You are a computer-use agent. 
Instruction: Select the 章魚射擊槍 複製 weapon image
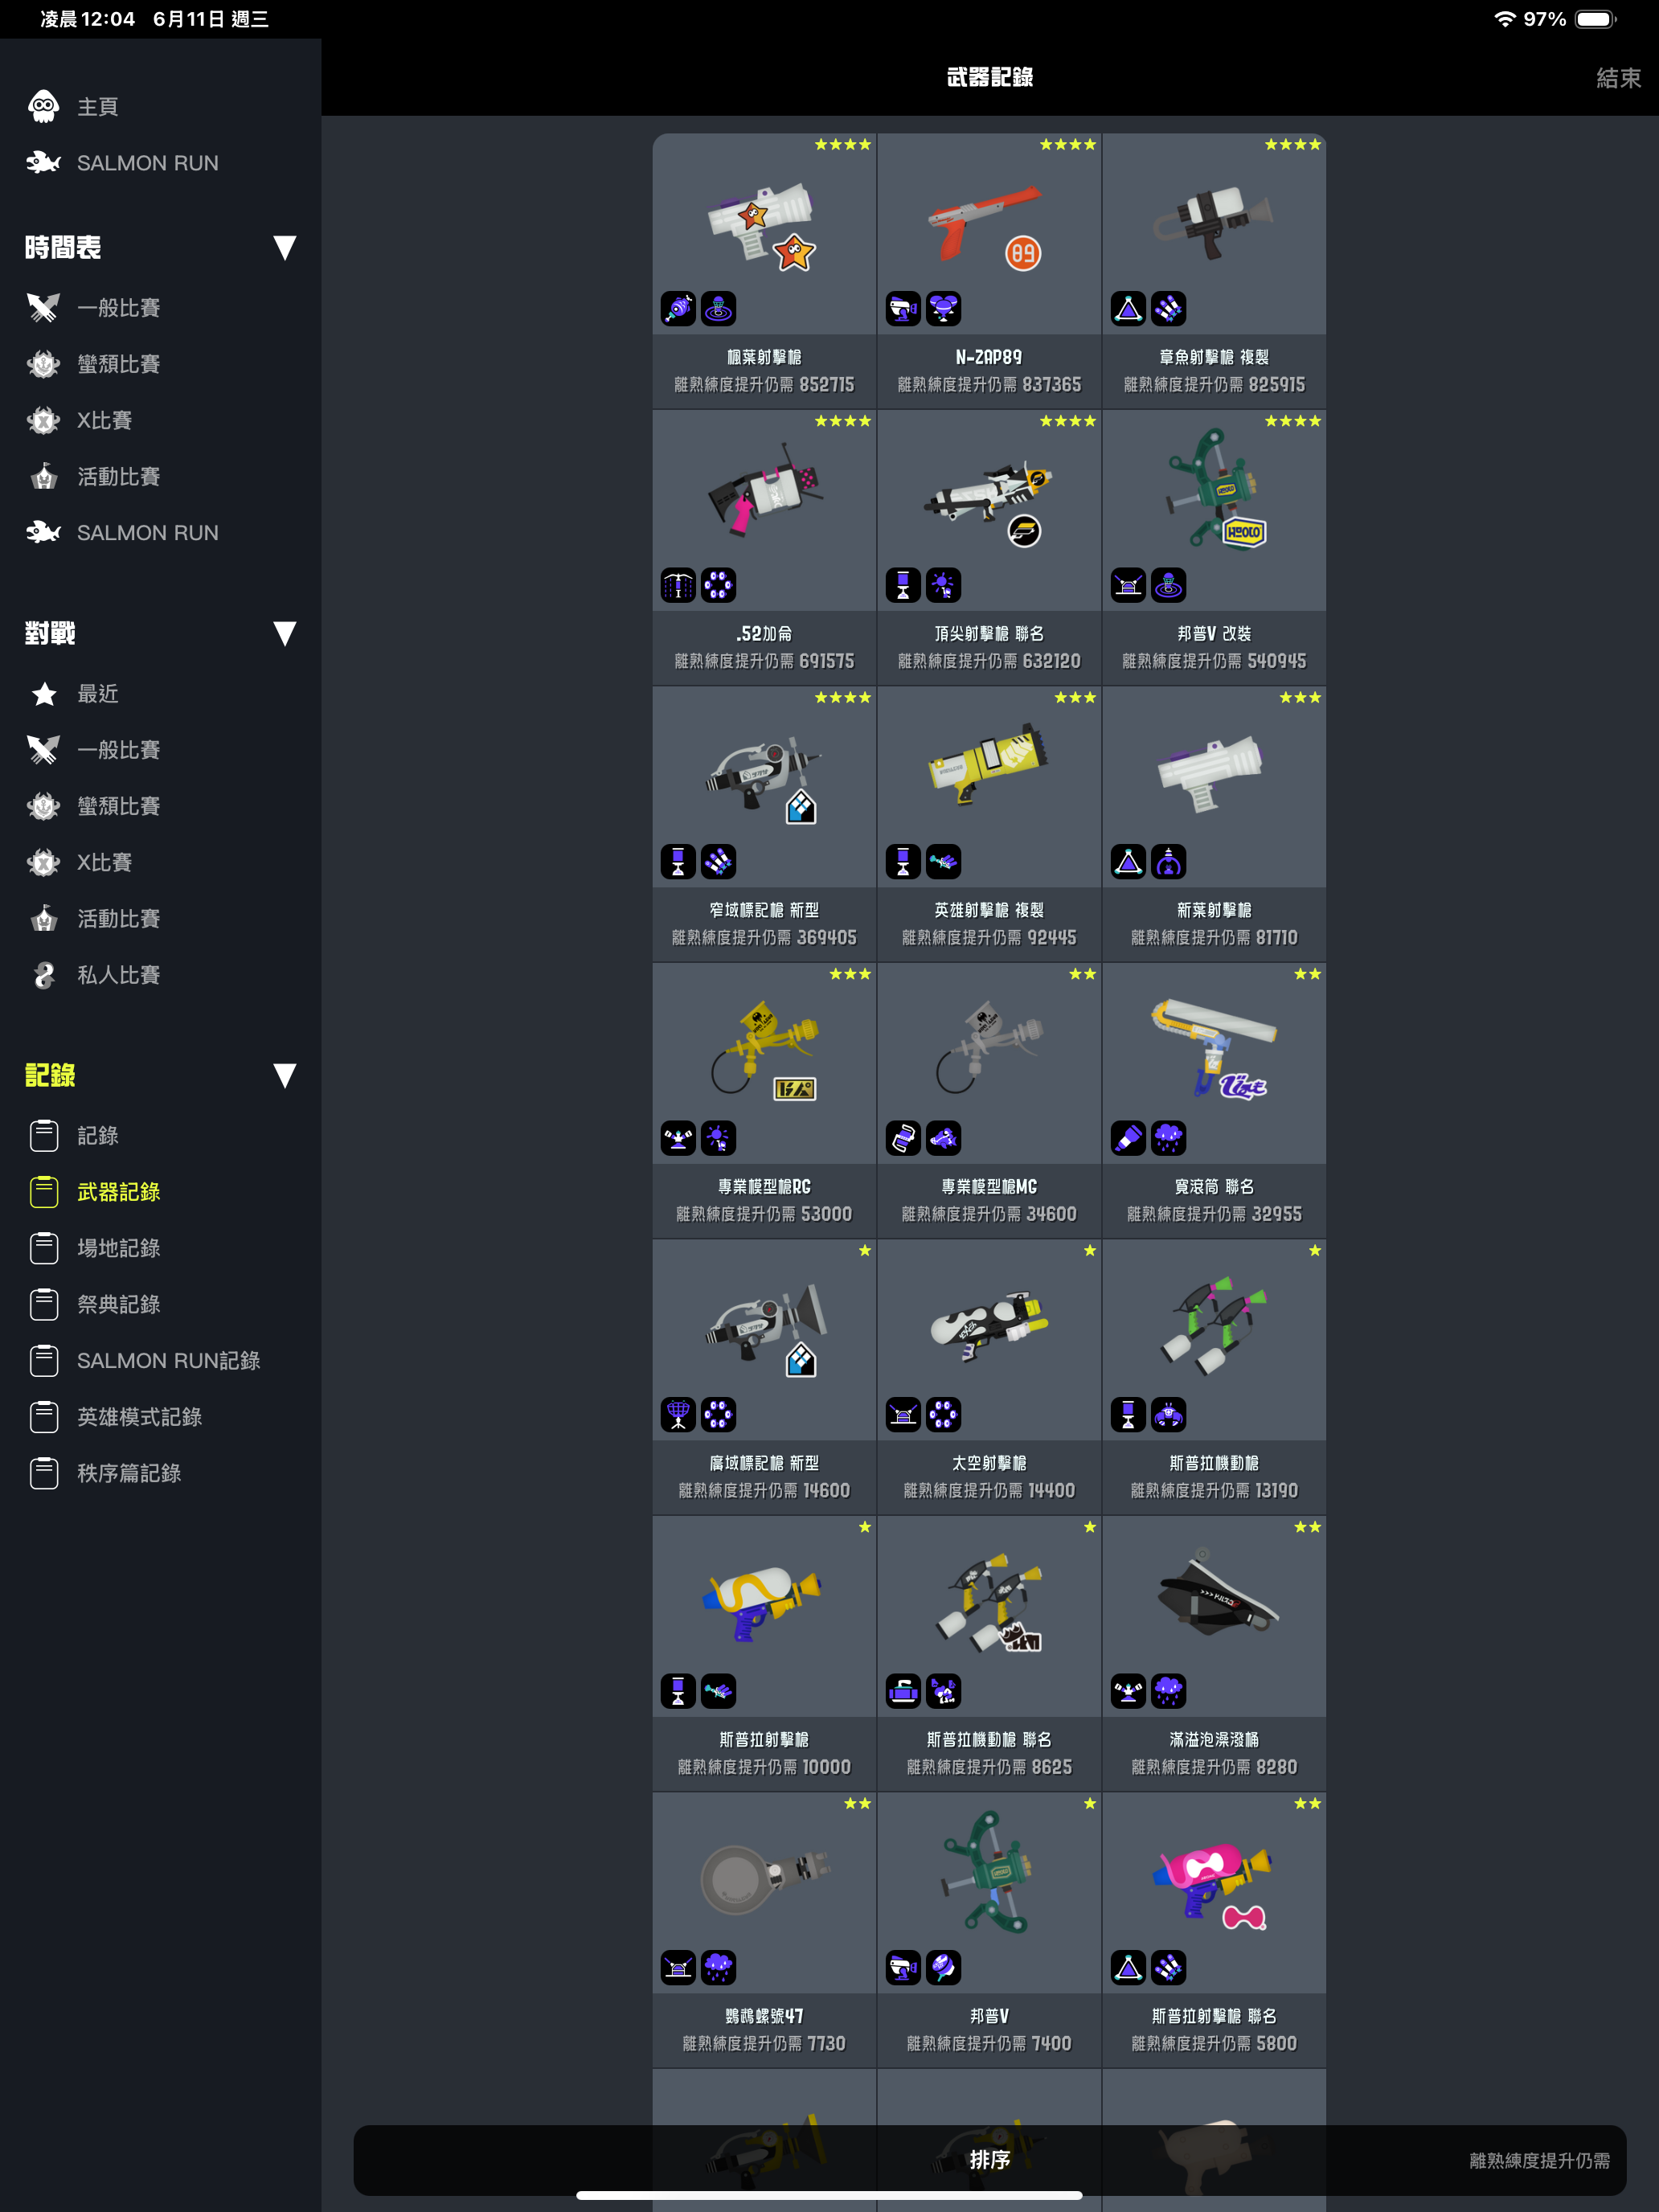1213,222
